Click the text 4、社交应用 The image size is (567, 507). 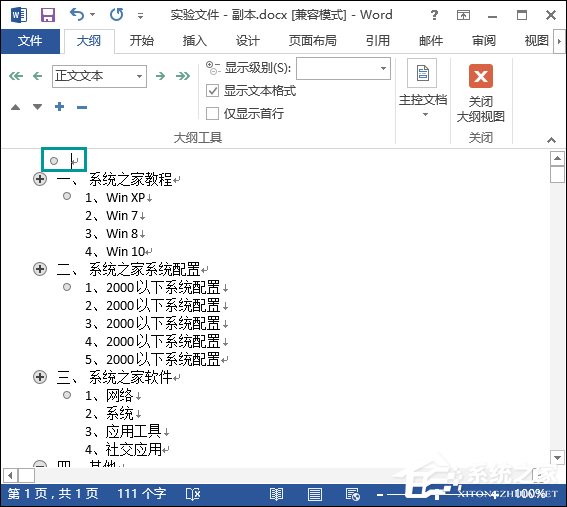point(123,450)
